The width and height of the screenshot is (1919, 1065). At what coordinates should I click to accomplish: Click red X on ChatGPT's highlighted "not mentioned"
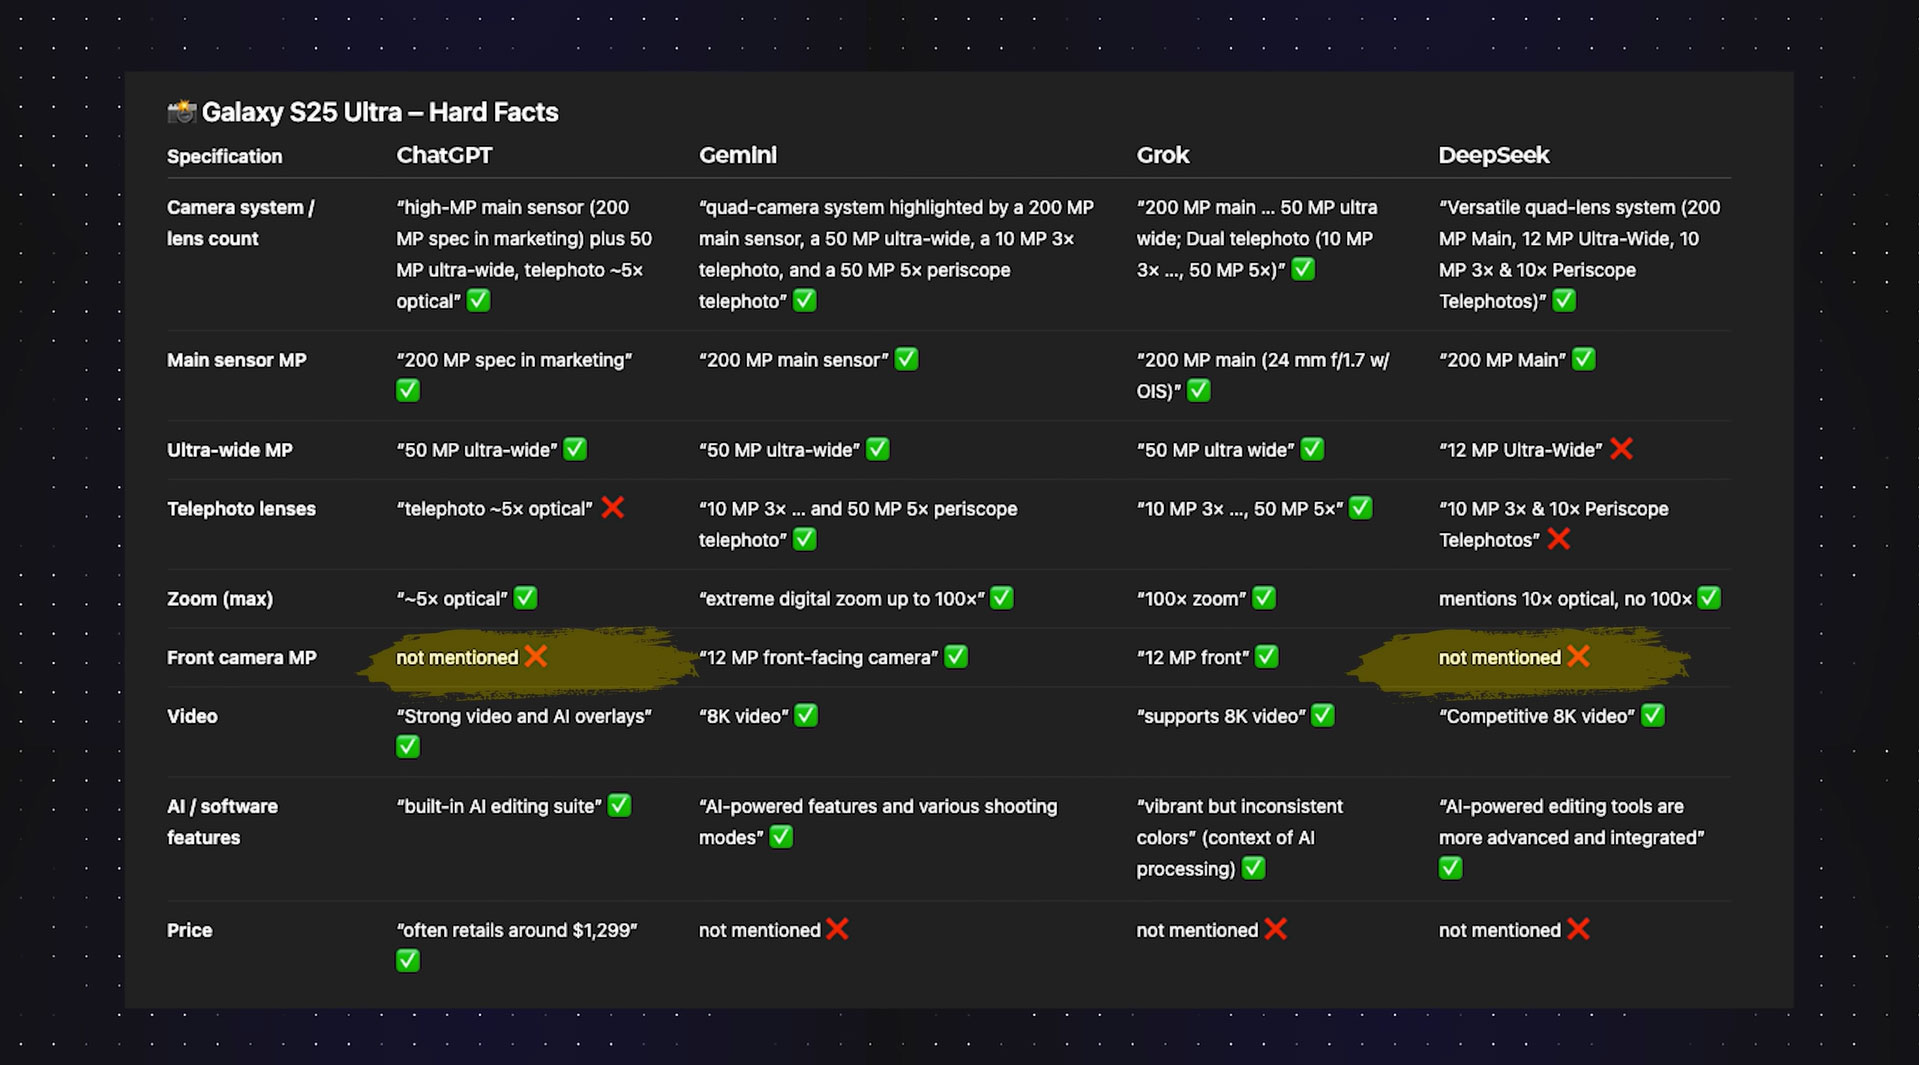536,656
